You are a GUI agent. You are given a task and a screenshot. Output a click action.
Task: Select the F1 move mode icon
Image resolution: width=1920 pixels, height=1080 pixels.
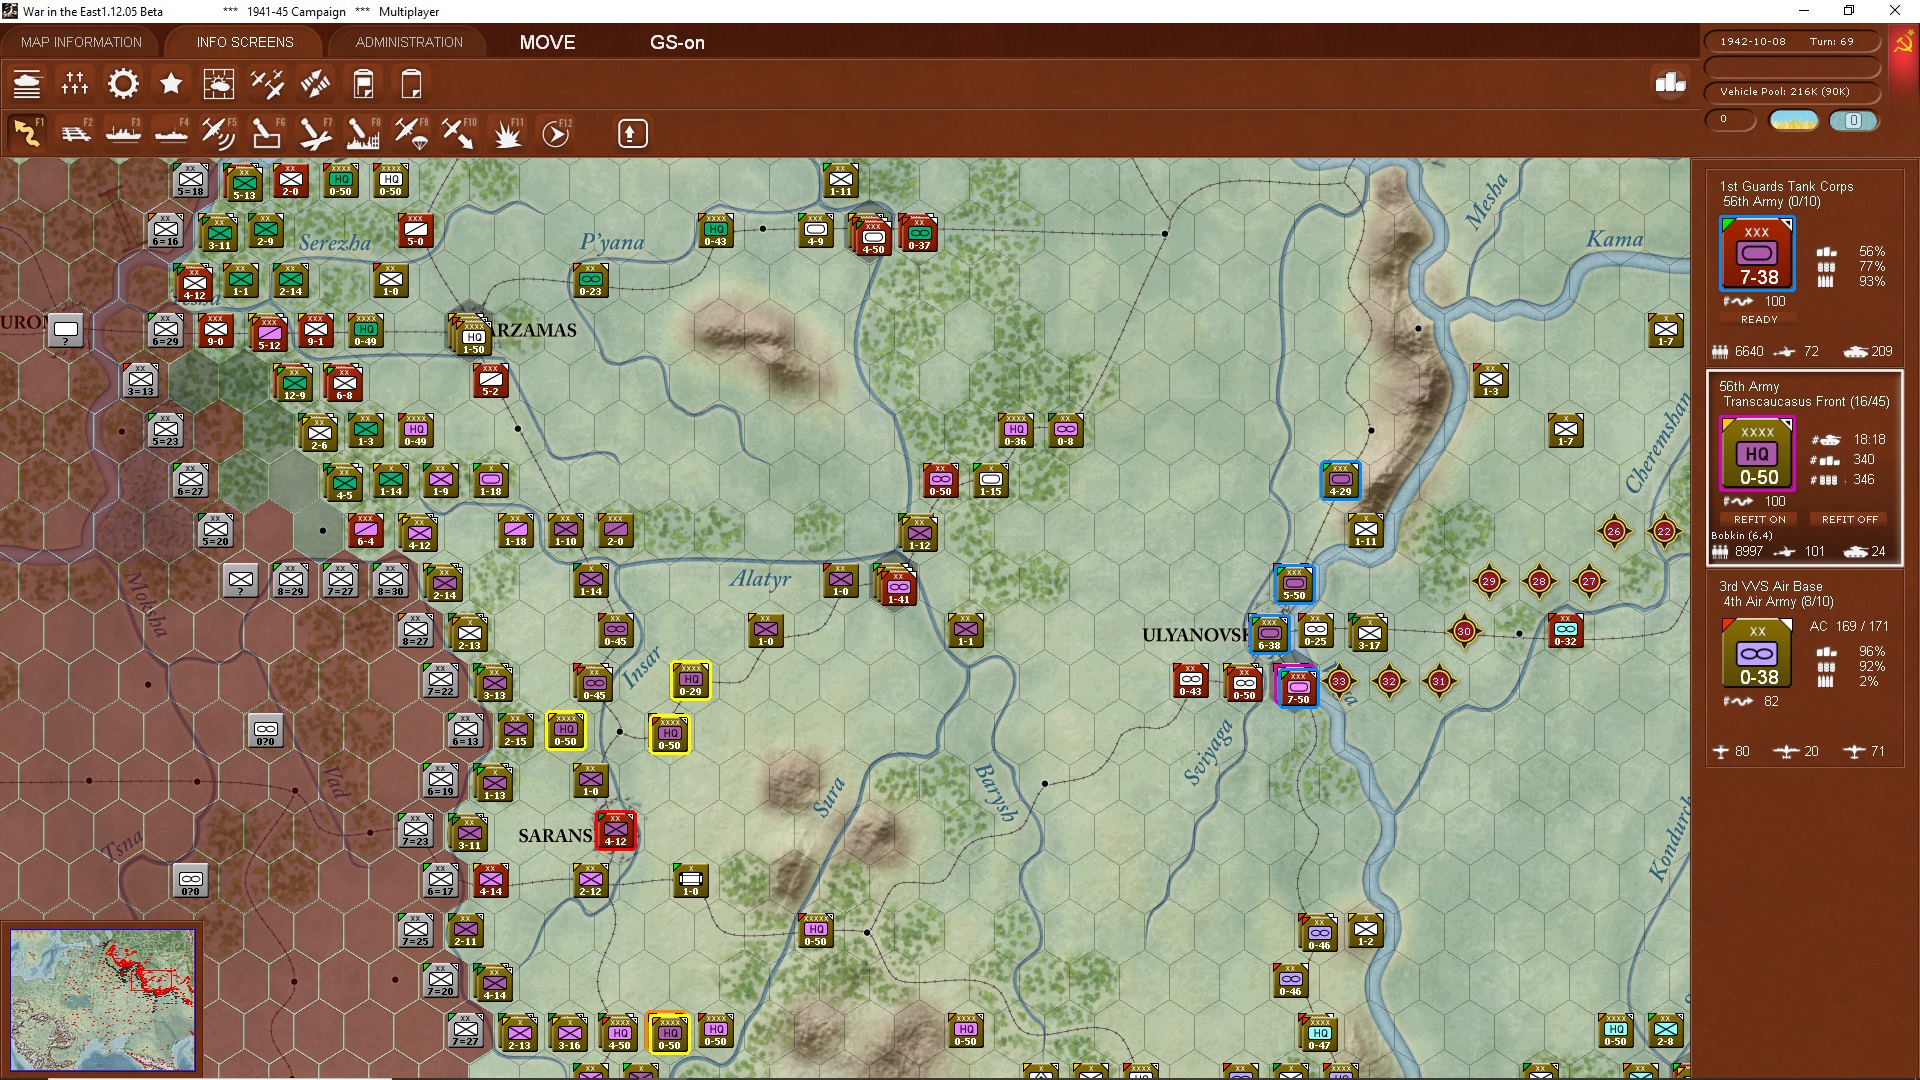point(27,133)
